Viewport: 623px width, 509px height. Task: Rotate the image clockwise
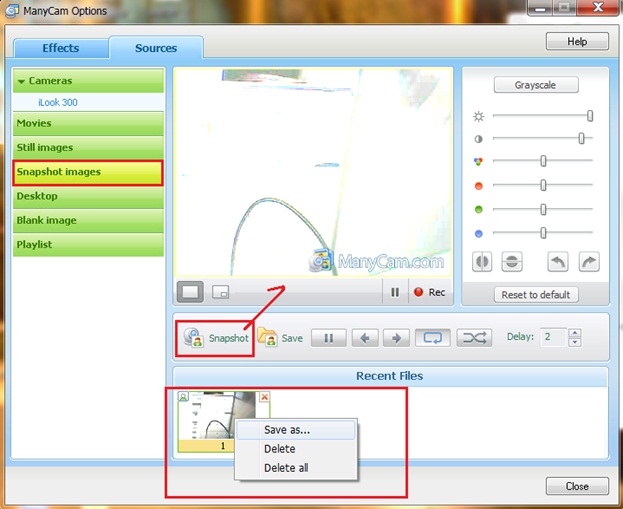coord(589,262)
